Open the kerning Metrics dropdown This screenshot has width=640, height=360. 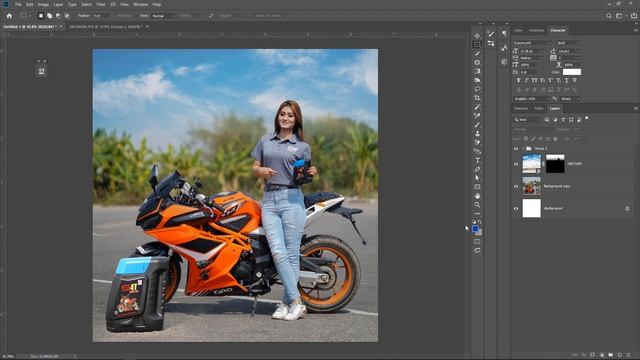[x=532, y=58]
